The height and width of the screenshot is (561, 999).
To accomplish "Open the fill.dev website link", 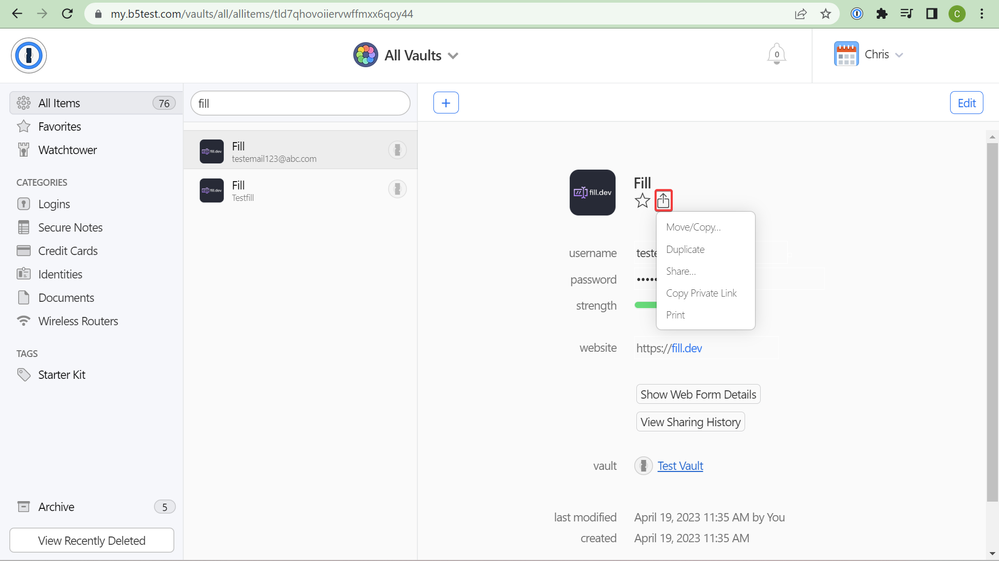I will click(685, 348).
